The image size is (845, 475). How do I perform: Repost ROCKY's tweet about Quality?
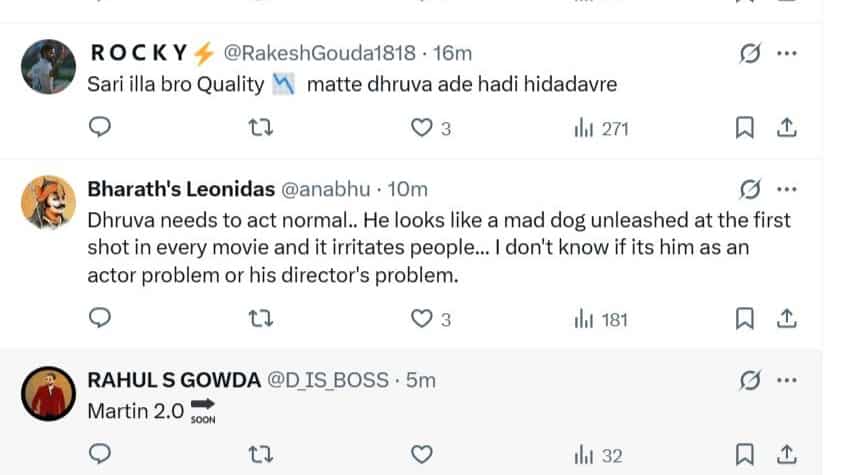260,128
